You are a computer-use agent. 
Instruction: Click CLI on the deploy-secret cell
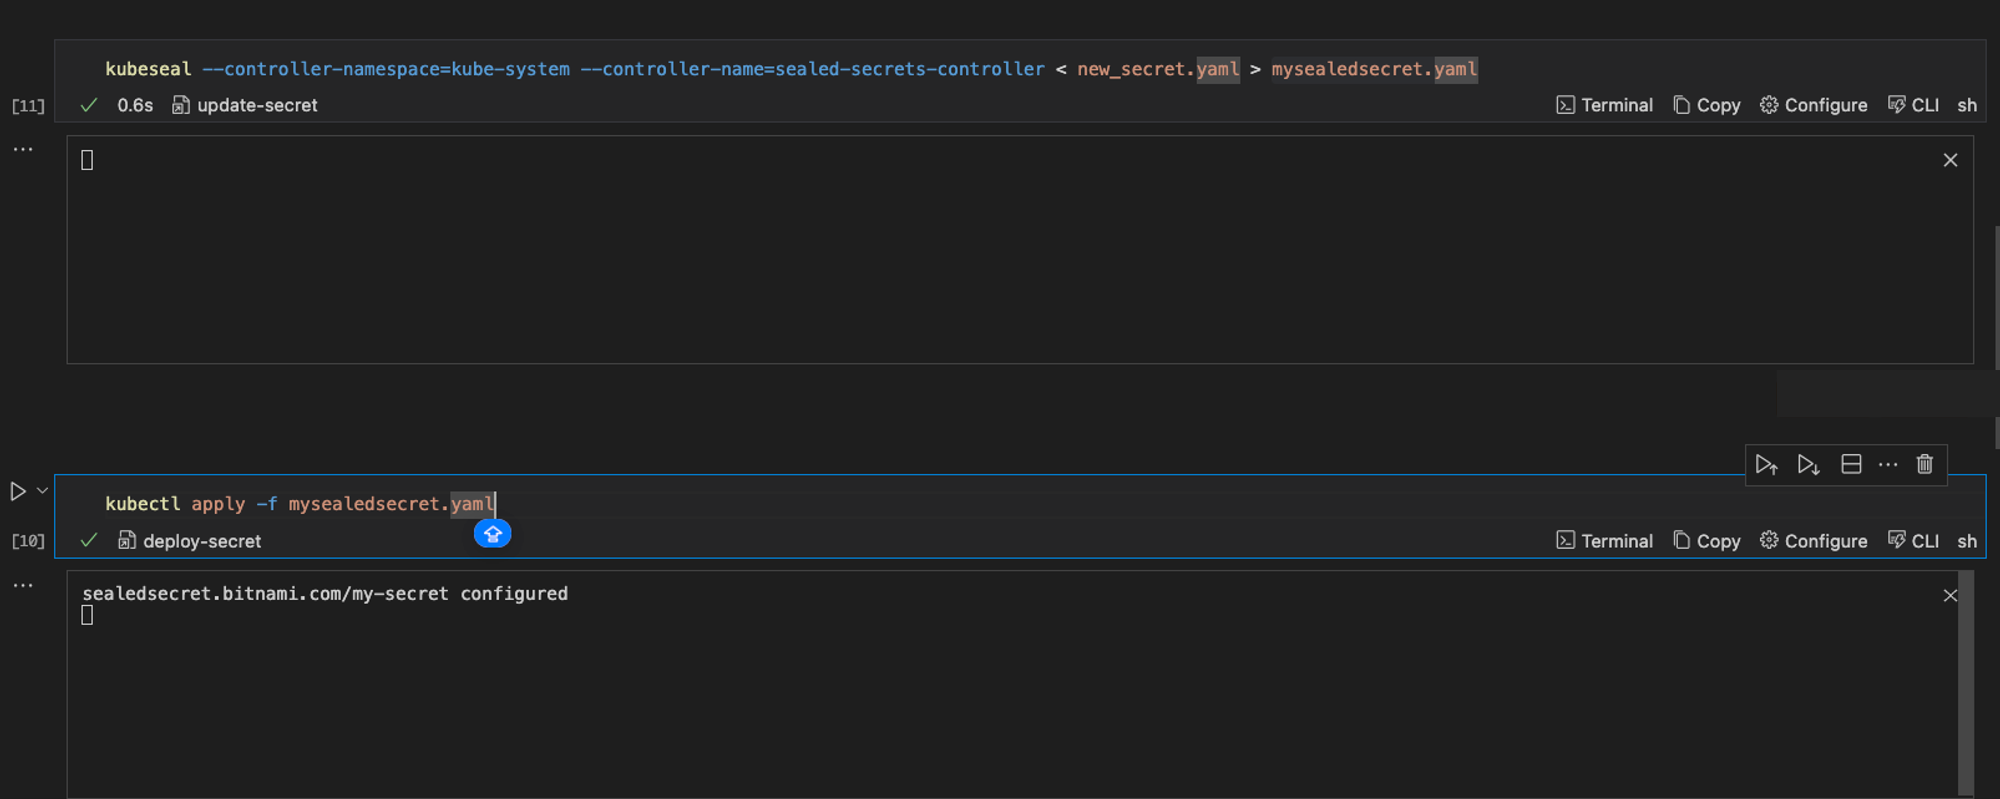(1913, 541)
